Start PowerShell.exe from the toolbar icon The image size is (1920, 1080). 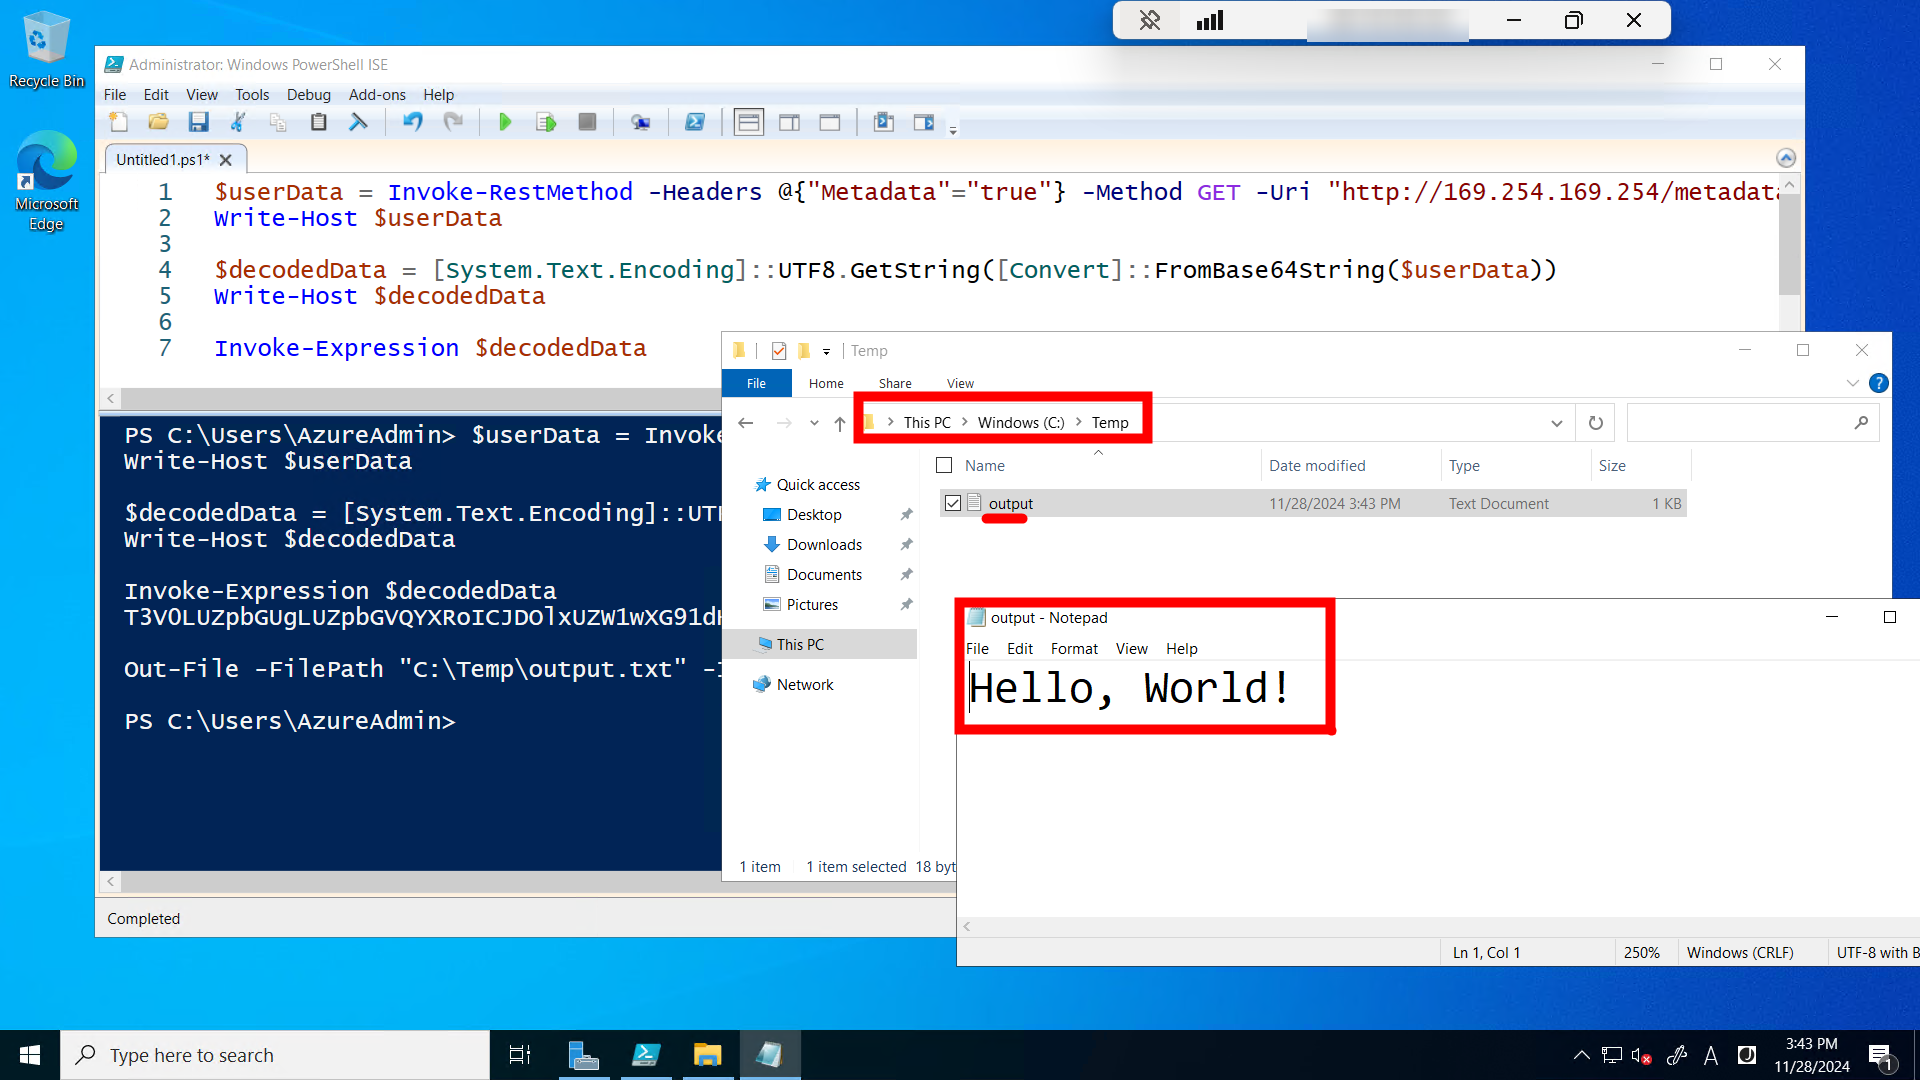tap(694, 122)
